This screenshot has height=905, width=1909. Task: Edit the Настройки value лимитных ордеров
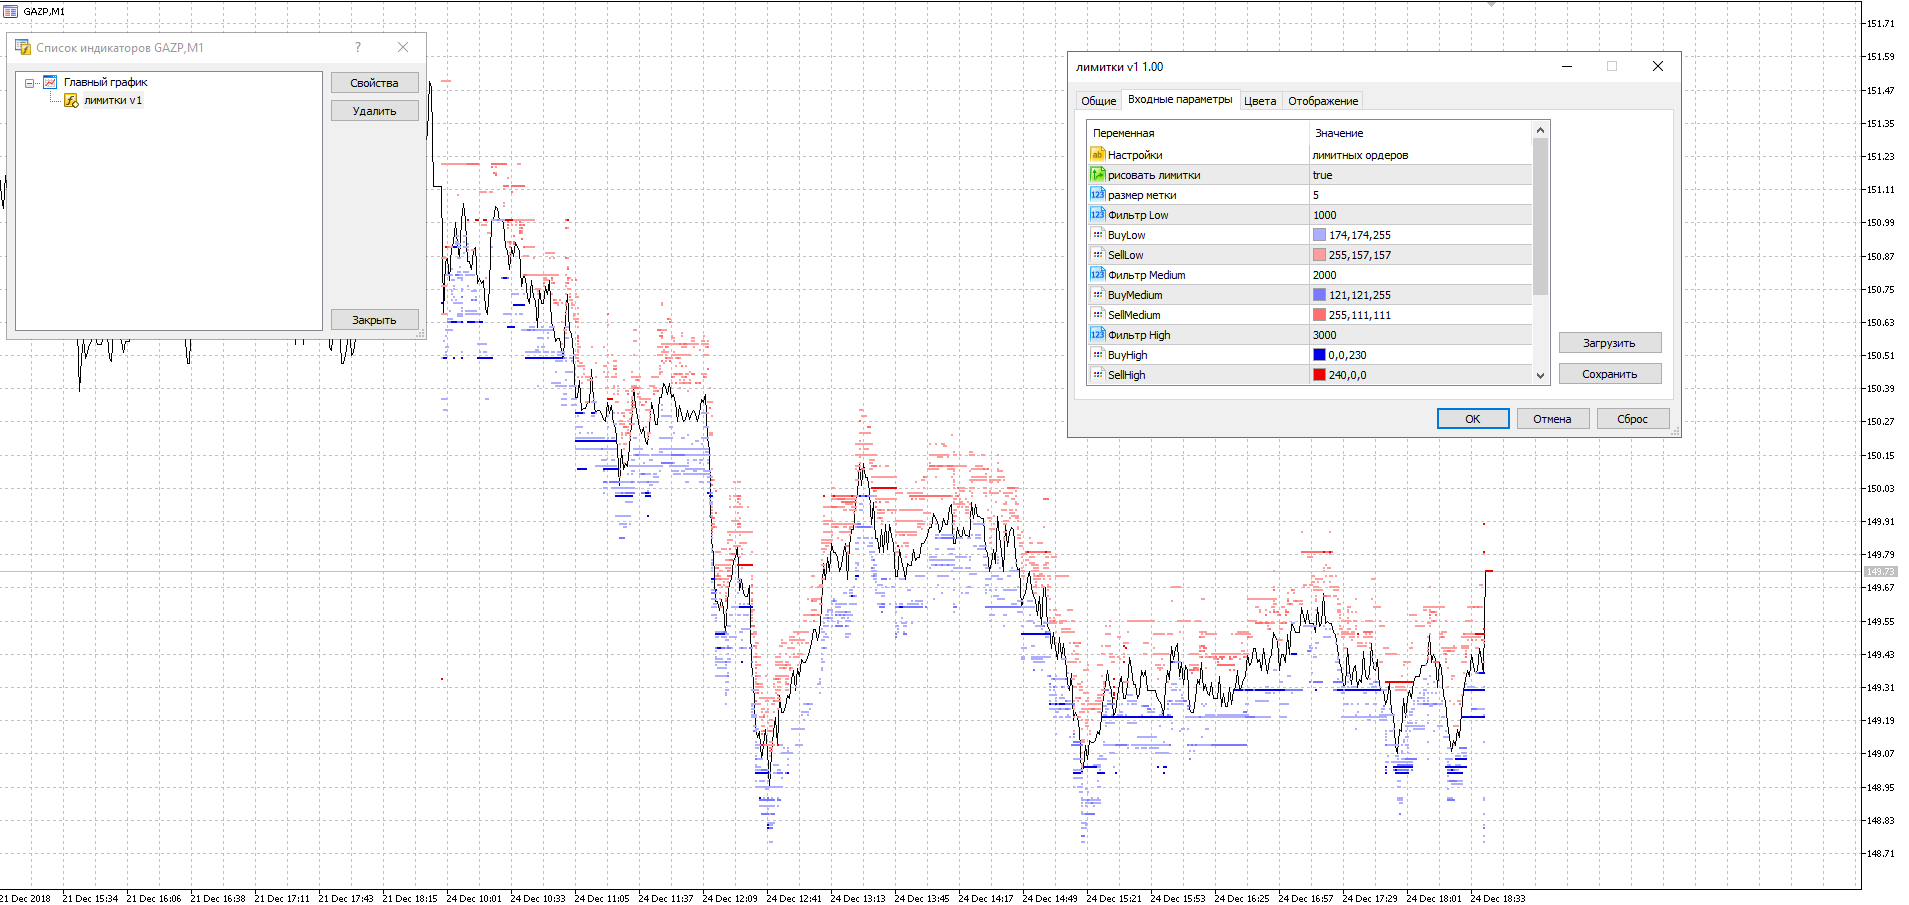[1420, 155]
